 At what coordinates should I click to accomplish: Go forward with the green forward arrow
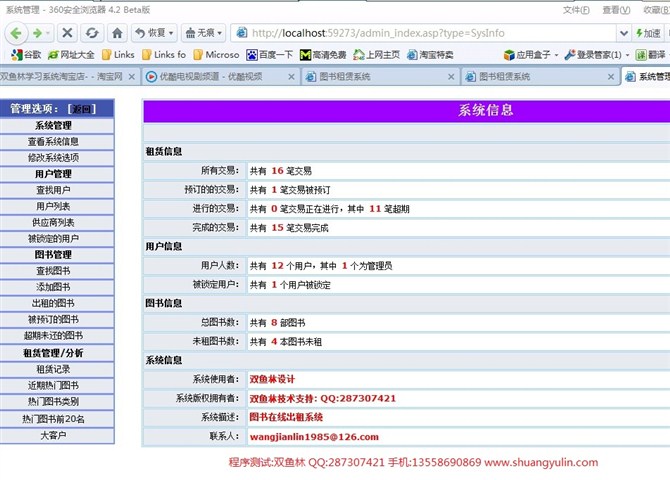(38, 33)
